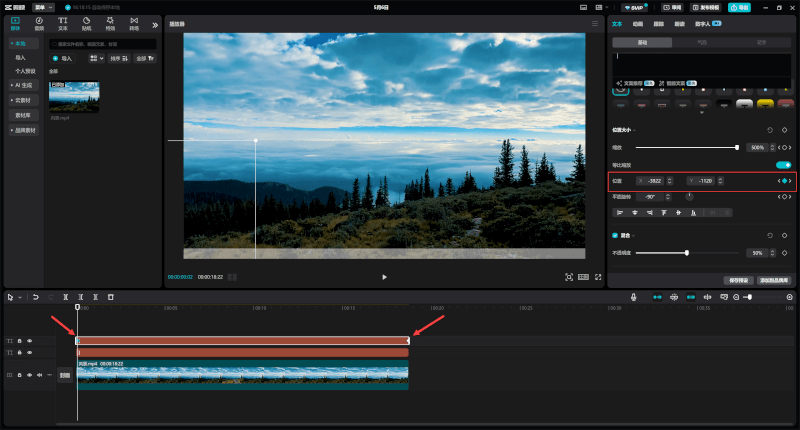Expand the cloud materials sidebar group
Viewport: 800px width, 430px height.
pyautogui.click(x=23, y=100)
